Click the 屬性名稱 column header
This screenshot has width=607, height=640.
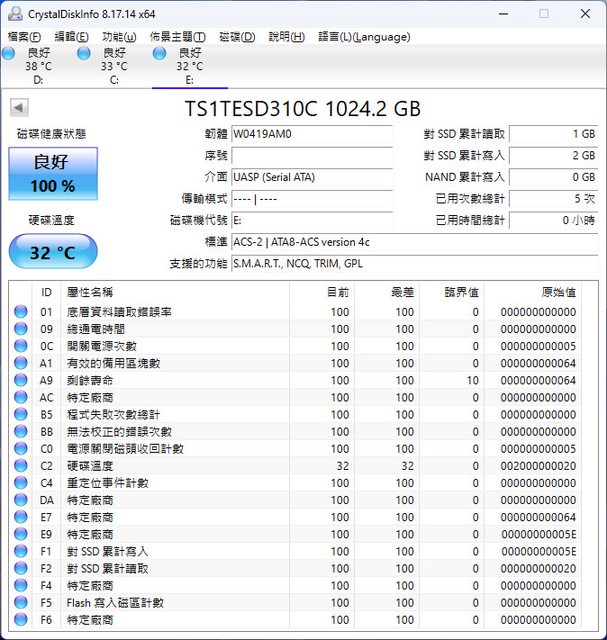[x=175, y=292]
